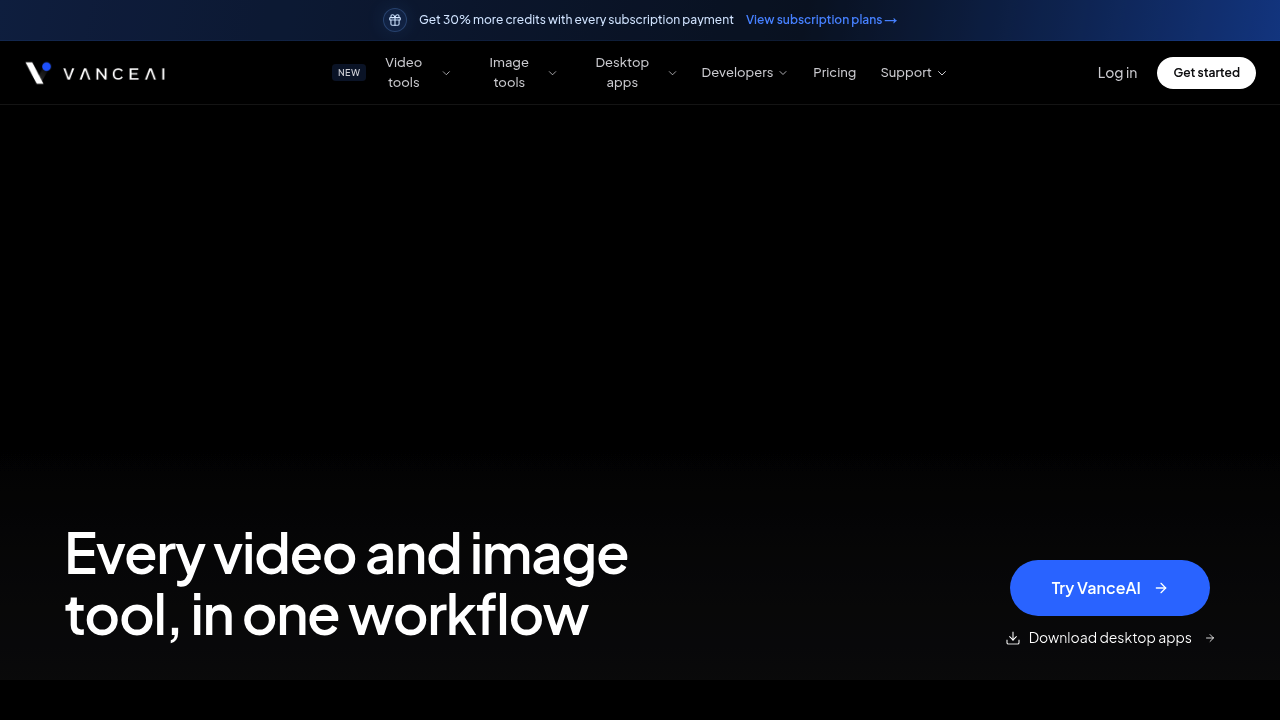Go to the Pricing page

(x=835, y=73)
